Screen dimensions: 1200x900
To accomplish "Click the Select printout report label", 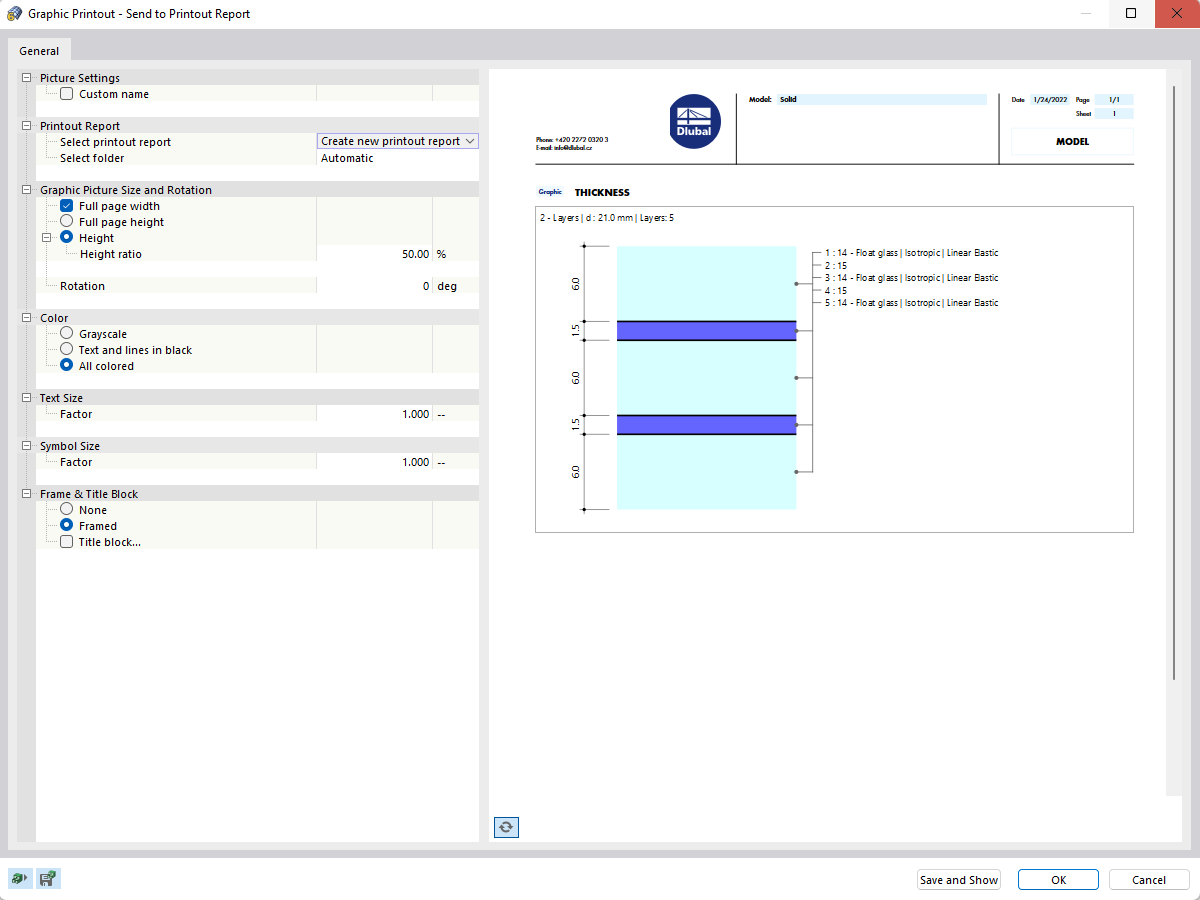I will [x=115, y=142].
